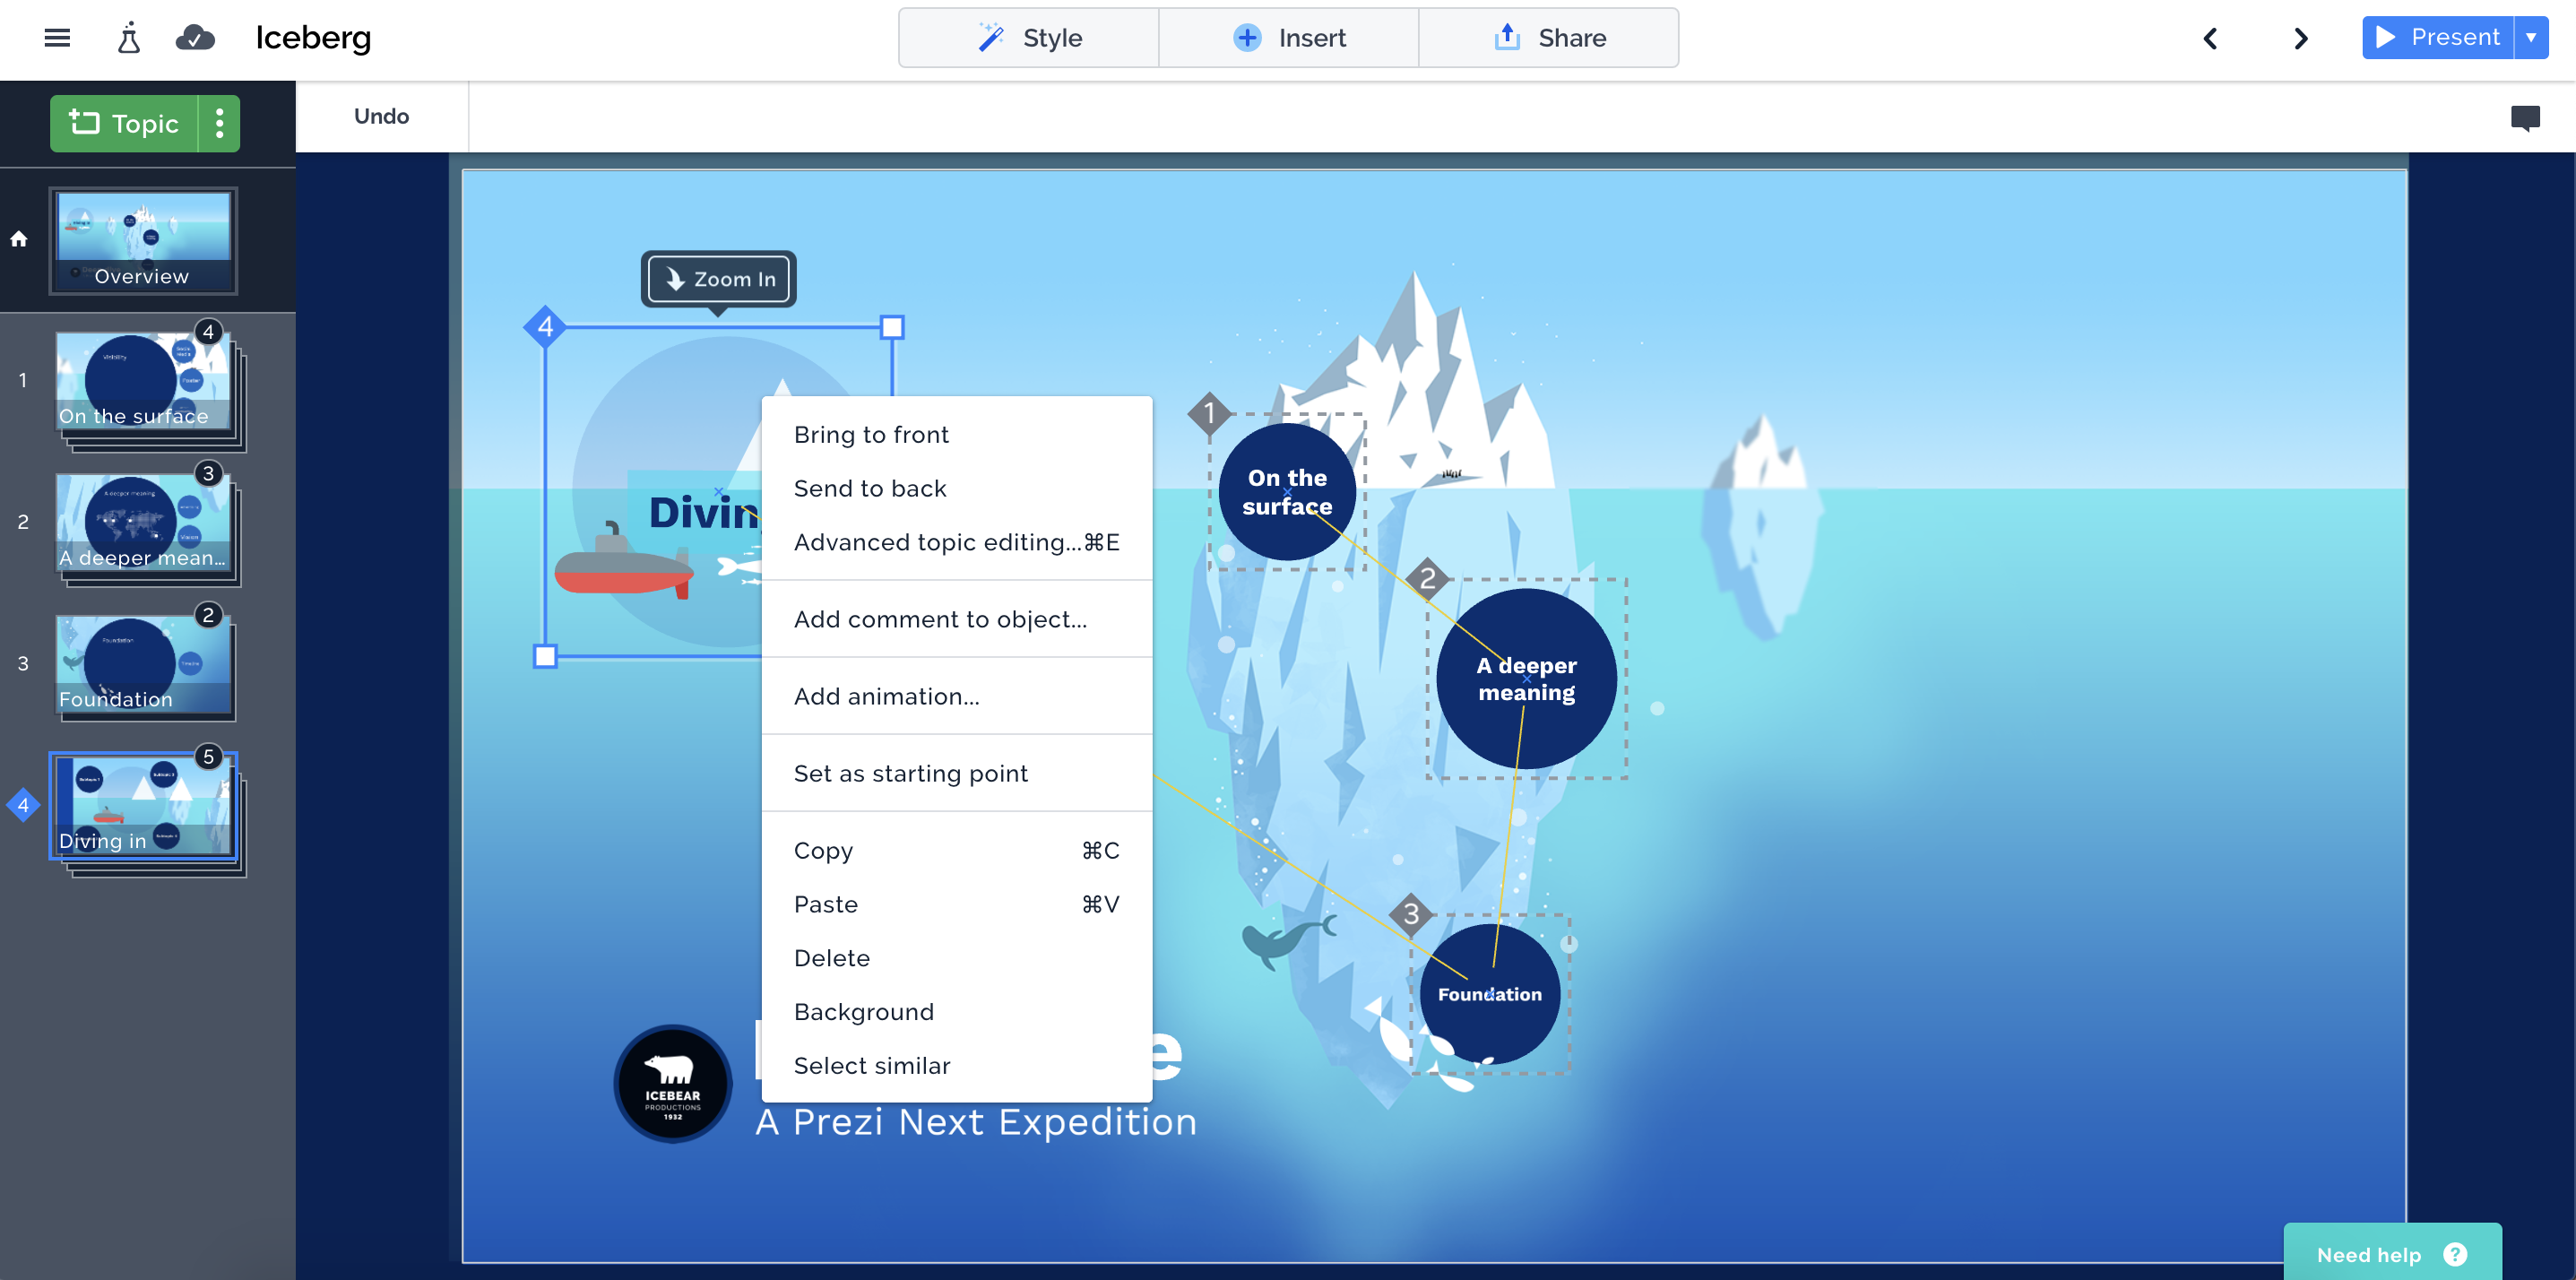This screenshot has width=2576, height=1280.
Task: Open the Style menu
Action: (x=1029, y=38)
